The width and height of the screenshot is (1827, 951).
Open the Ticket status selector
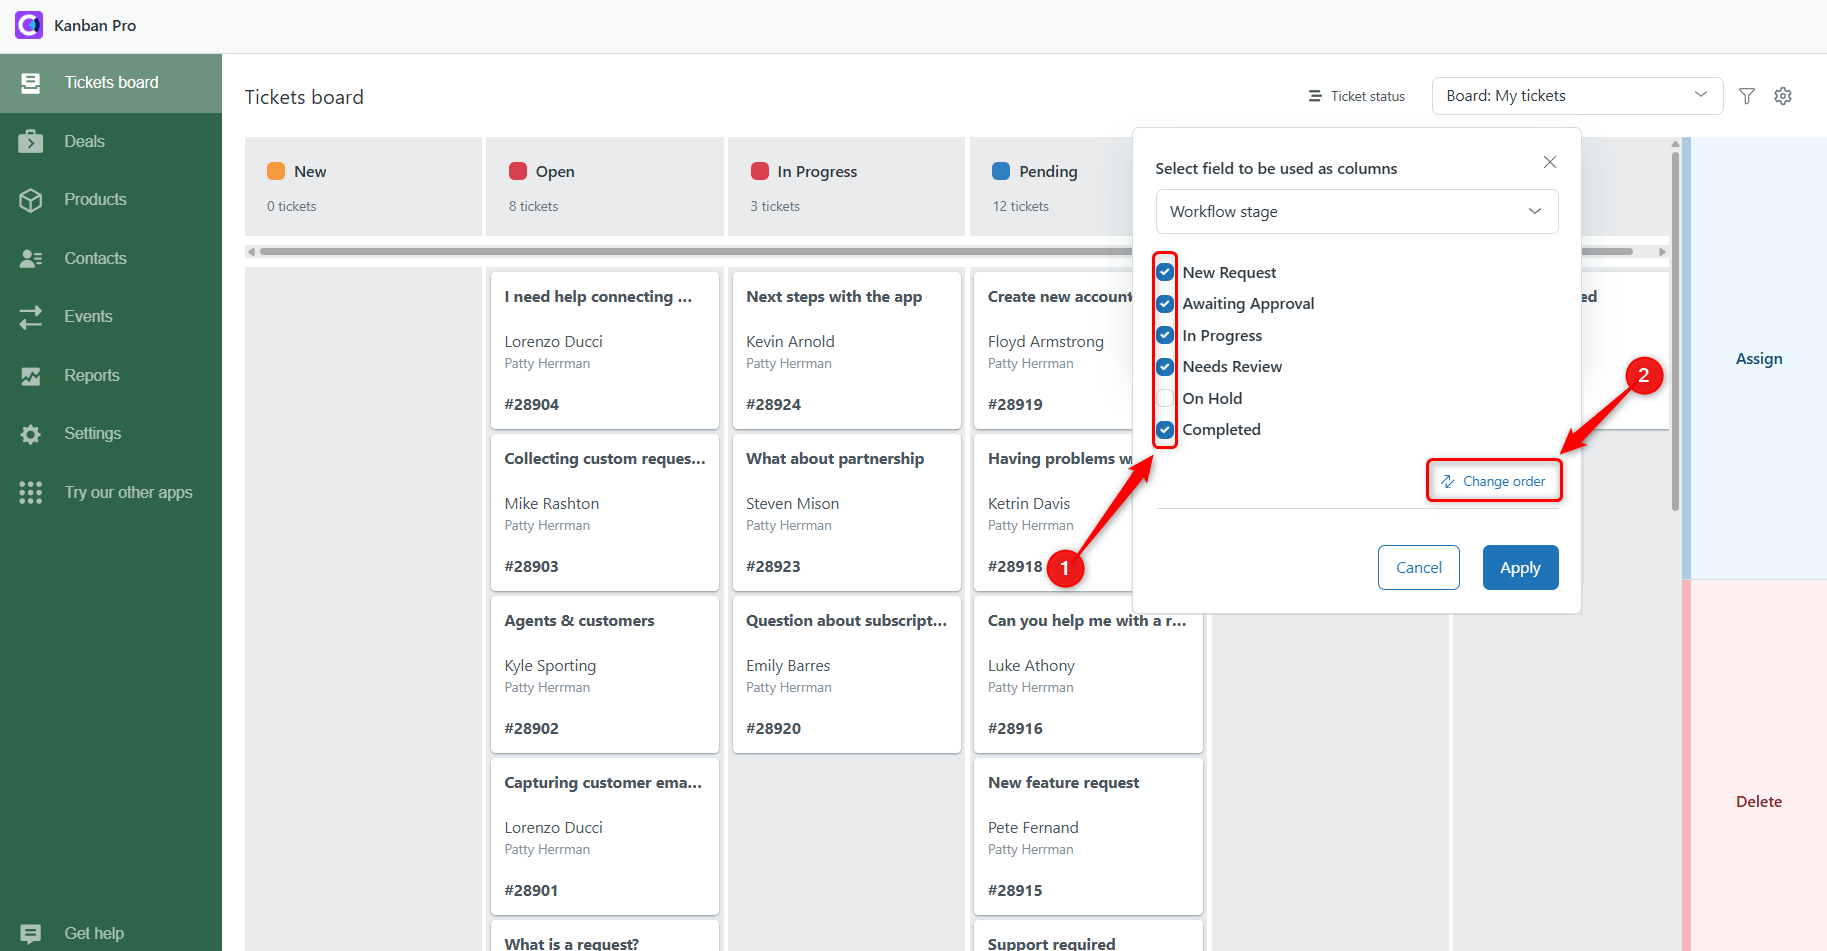[1357, 97]
